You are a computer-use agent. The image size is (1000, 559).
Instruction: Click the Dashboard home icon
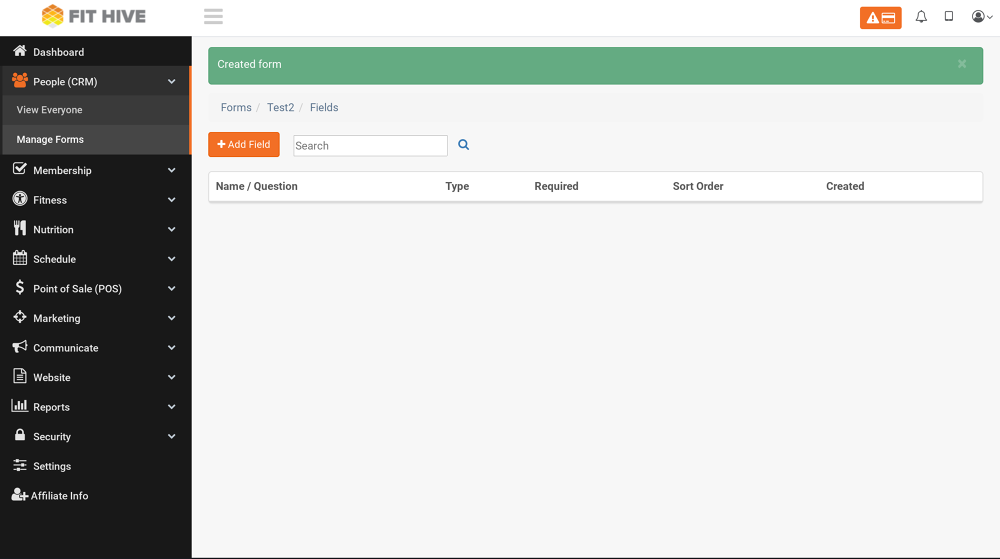tap(20, 51)
